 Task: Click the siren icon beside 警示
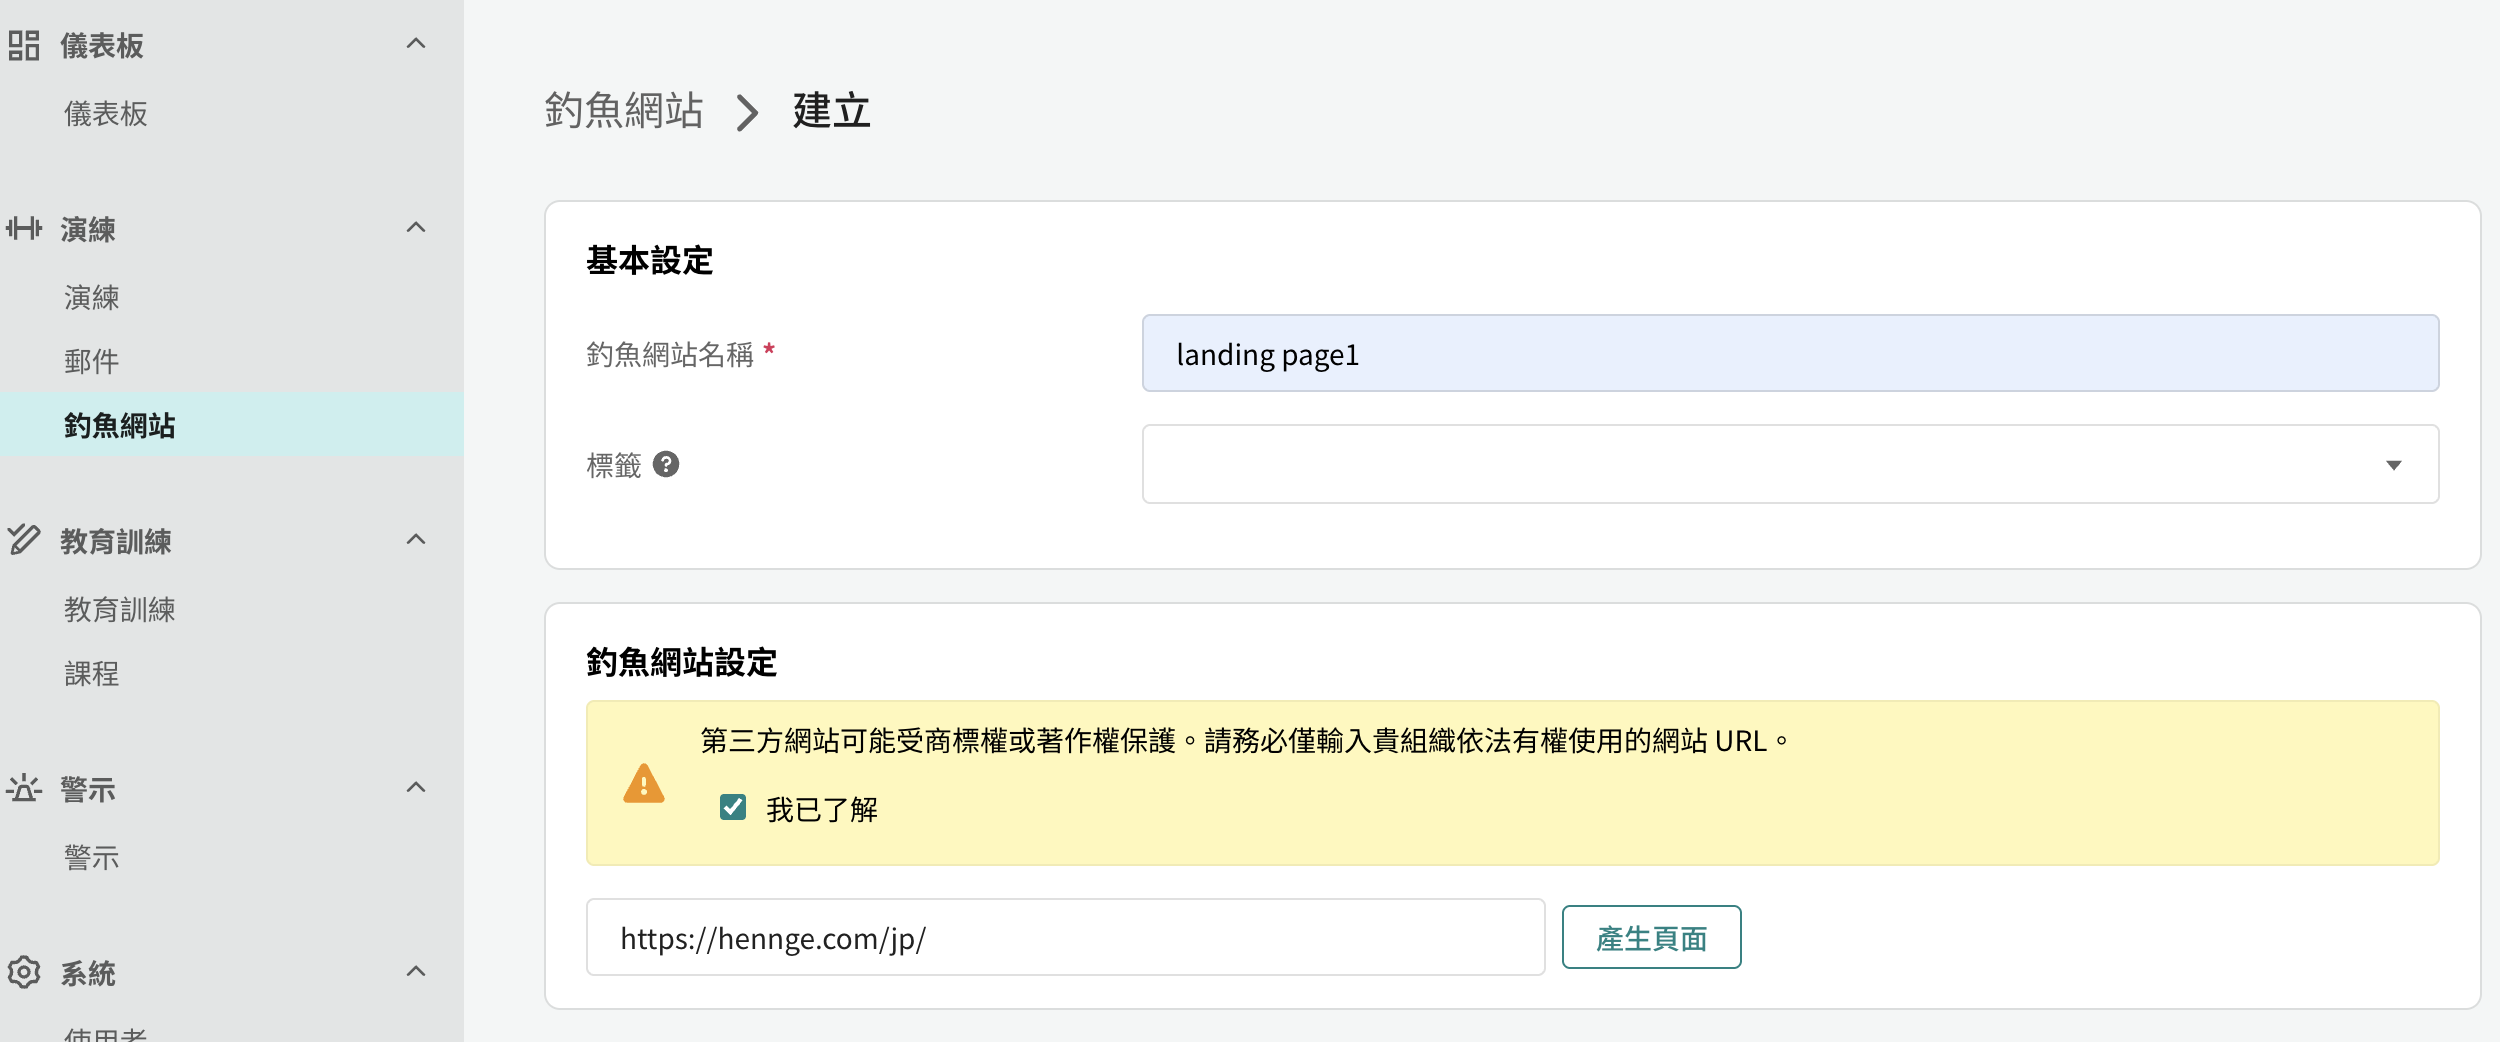[x=24, y=788]
